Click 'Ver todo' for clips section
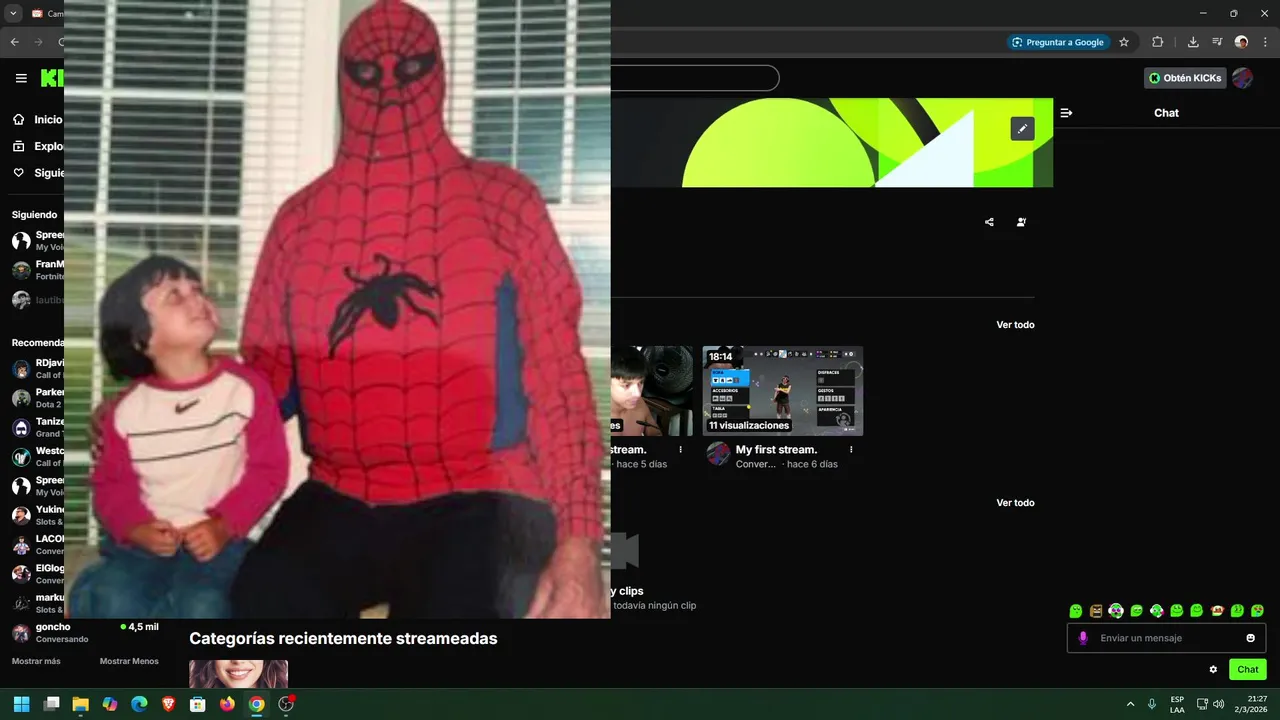 pos(1015,503)
